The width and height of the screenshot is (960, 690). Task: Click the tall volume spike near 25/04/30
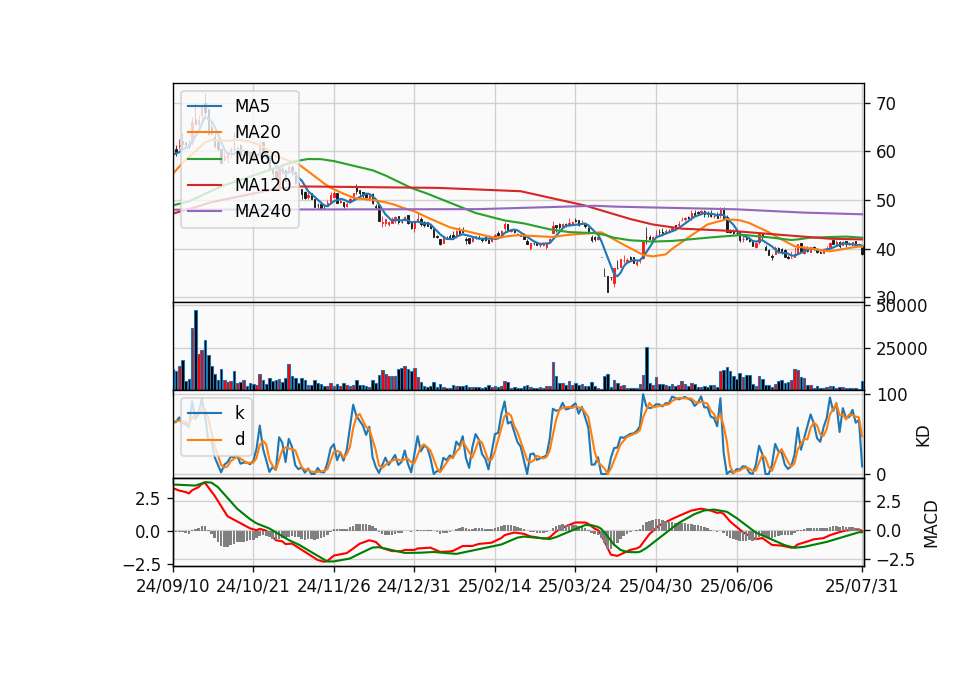tap(647, 369)
